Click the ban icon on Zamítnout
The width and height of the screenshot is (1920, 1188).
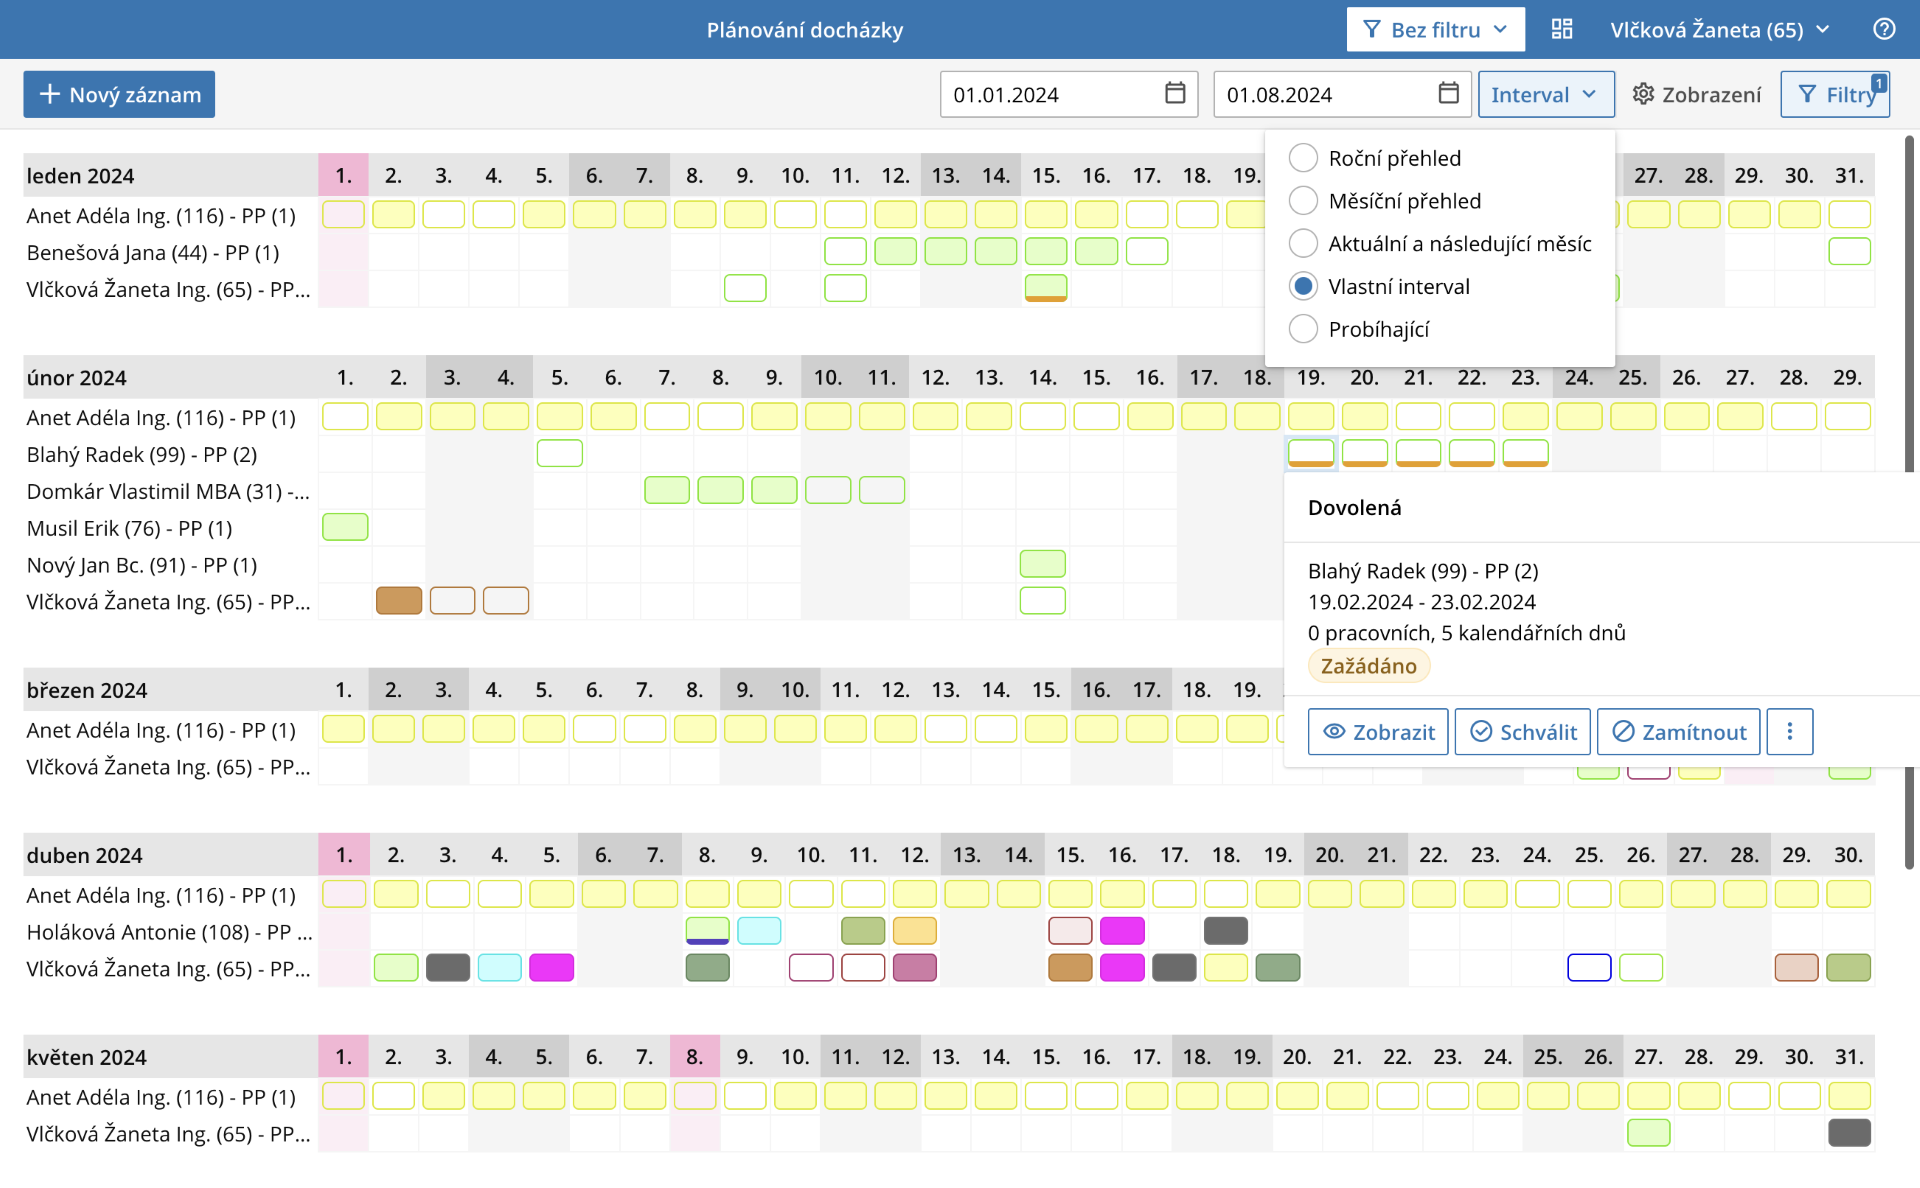pyautogui.click(x=1624, y=732)
